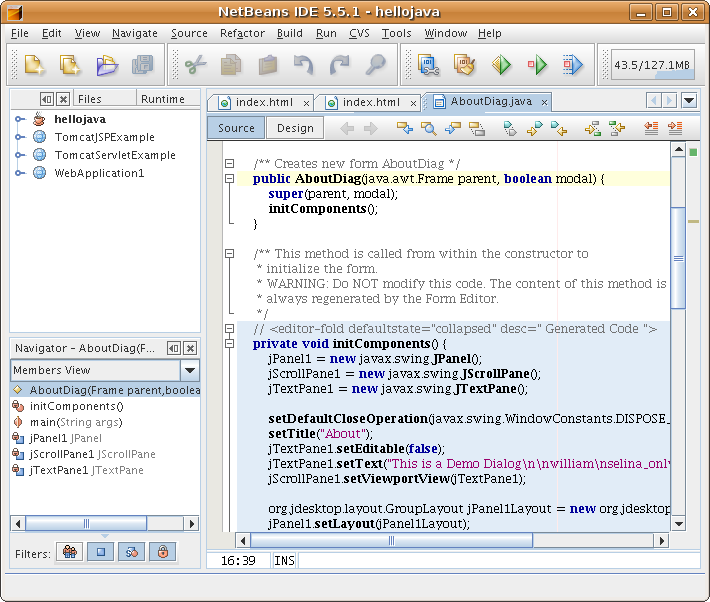The image size is (710, 602).
Task: Close the Projects panel
Action: click(64, 99)
